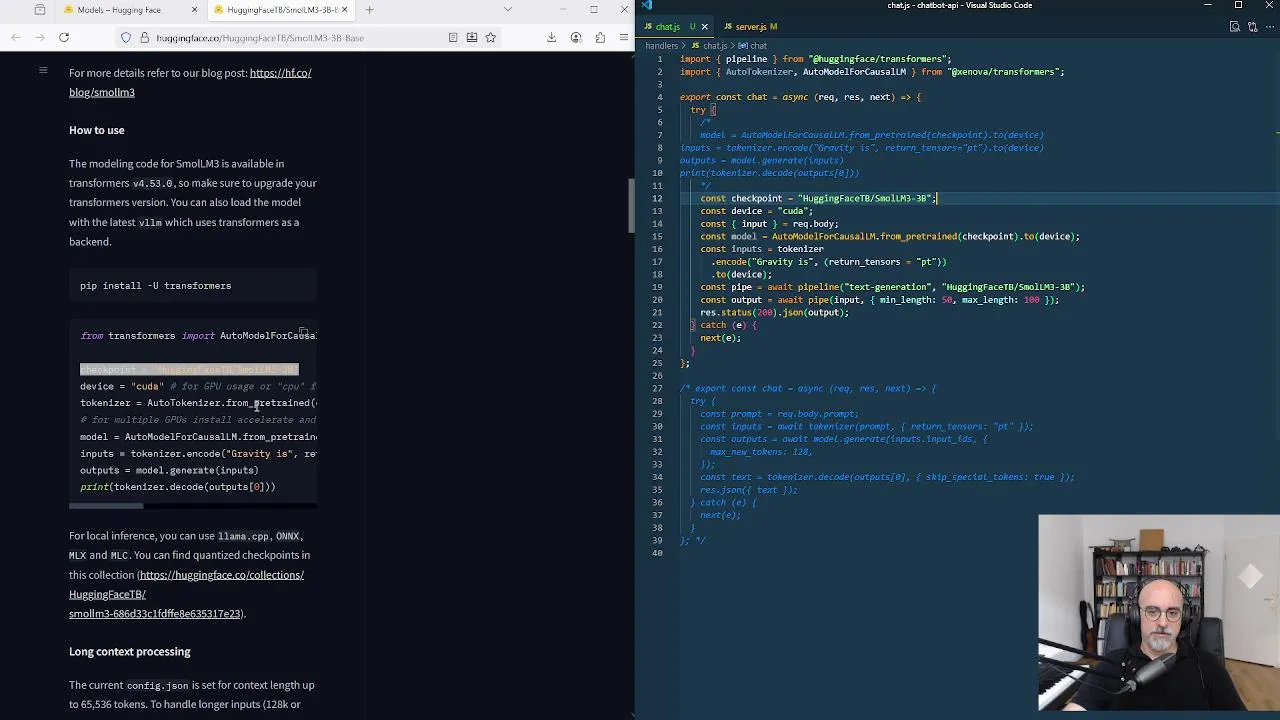The height and width of the screenshot is (720, 1280).
Task: Open Firefox View from the tab bar
Action: coord(39,10)
